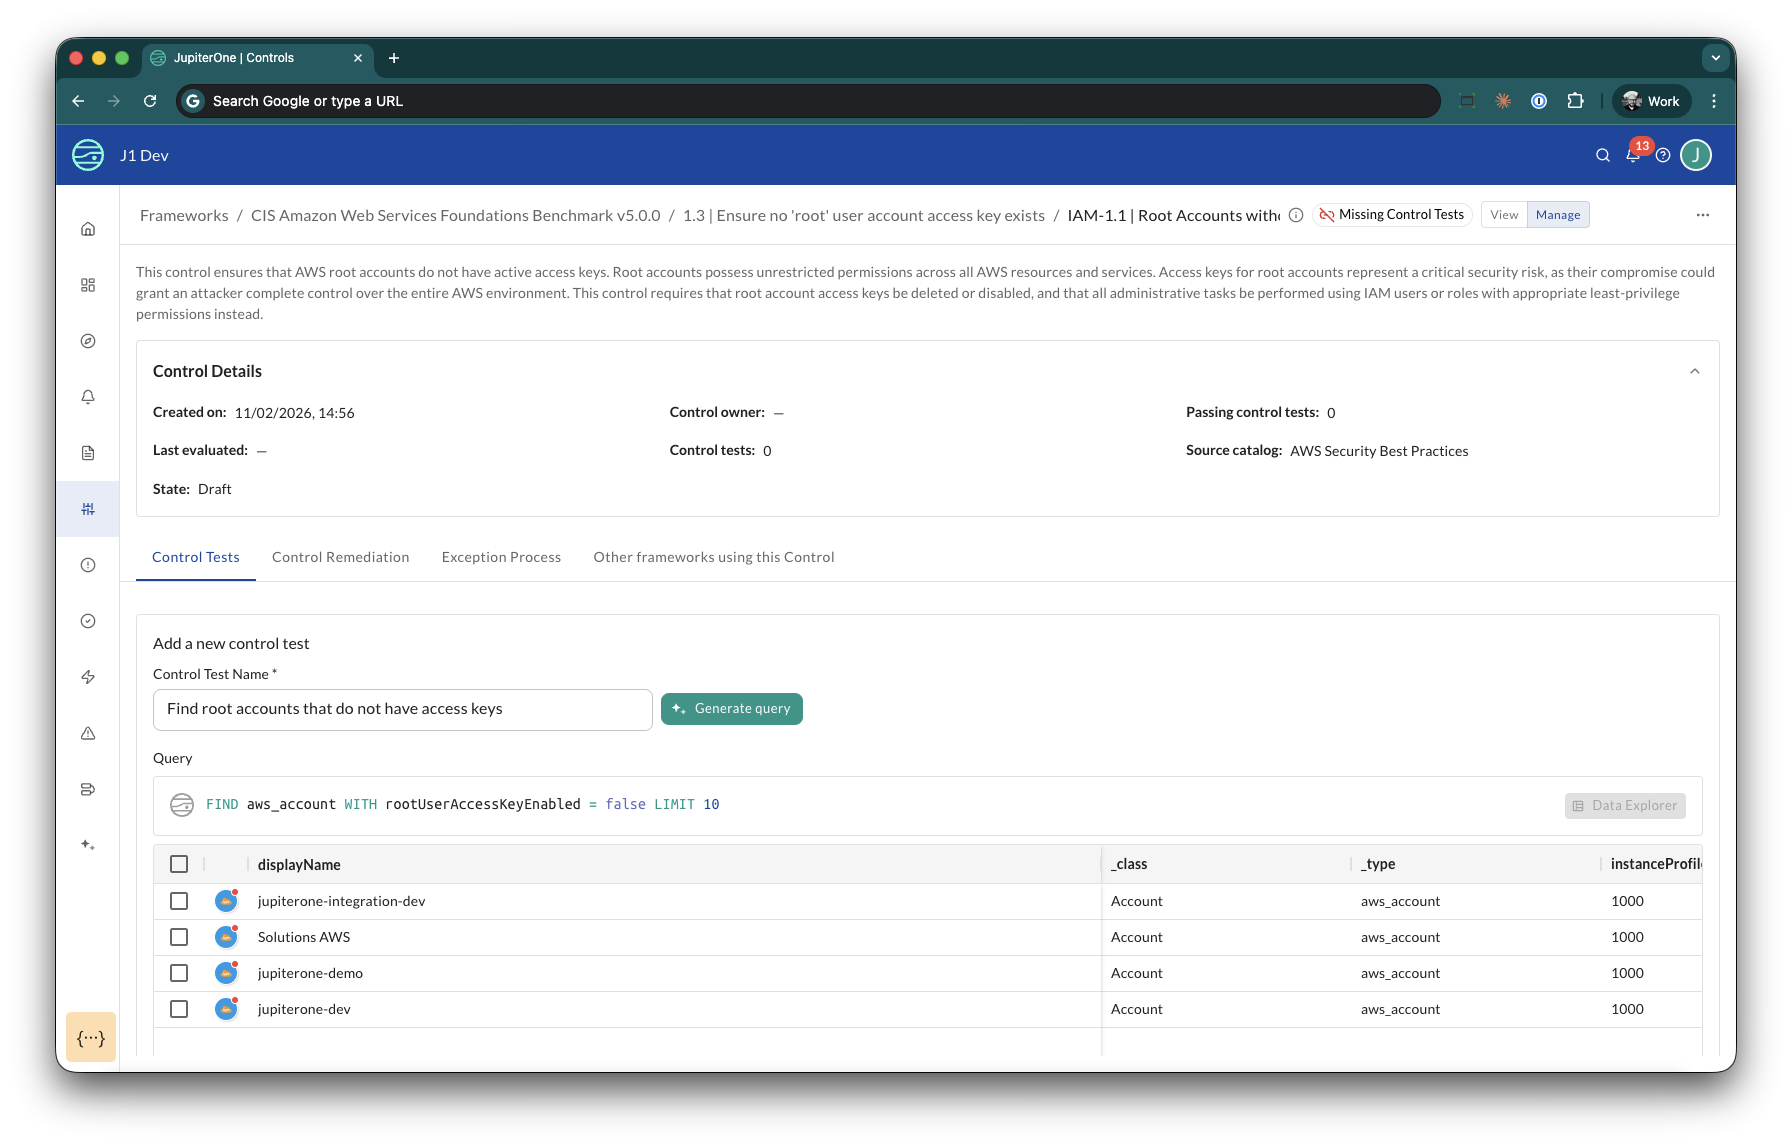The image size is (1792, 1146).
Task: Click the Frameworks breadcrumb link
Action: 184,215
